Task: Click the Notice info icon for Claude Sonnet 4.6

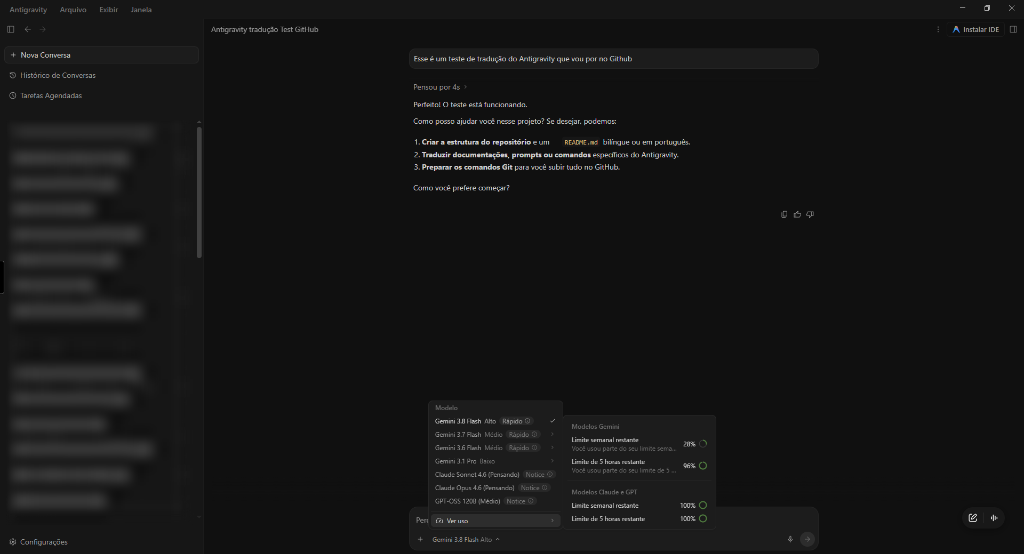Action: tap(549, 475)
